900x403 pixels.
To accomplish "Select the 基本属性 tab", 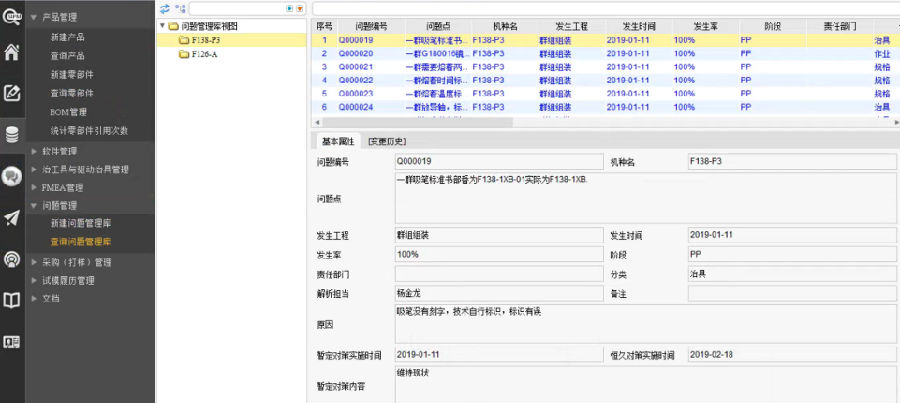I will 336,141.
